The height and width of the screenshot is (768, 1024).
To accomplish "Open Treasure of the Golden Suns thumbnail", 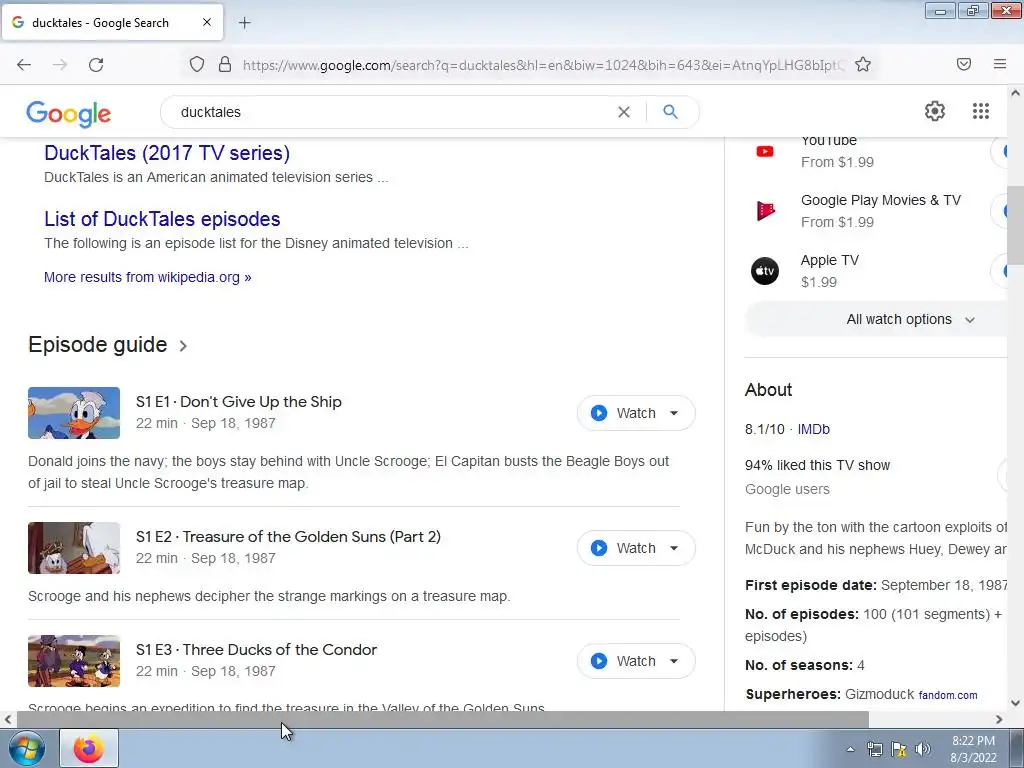I will pos(74,549).
